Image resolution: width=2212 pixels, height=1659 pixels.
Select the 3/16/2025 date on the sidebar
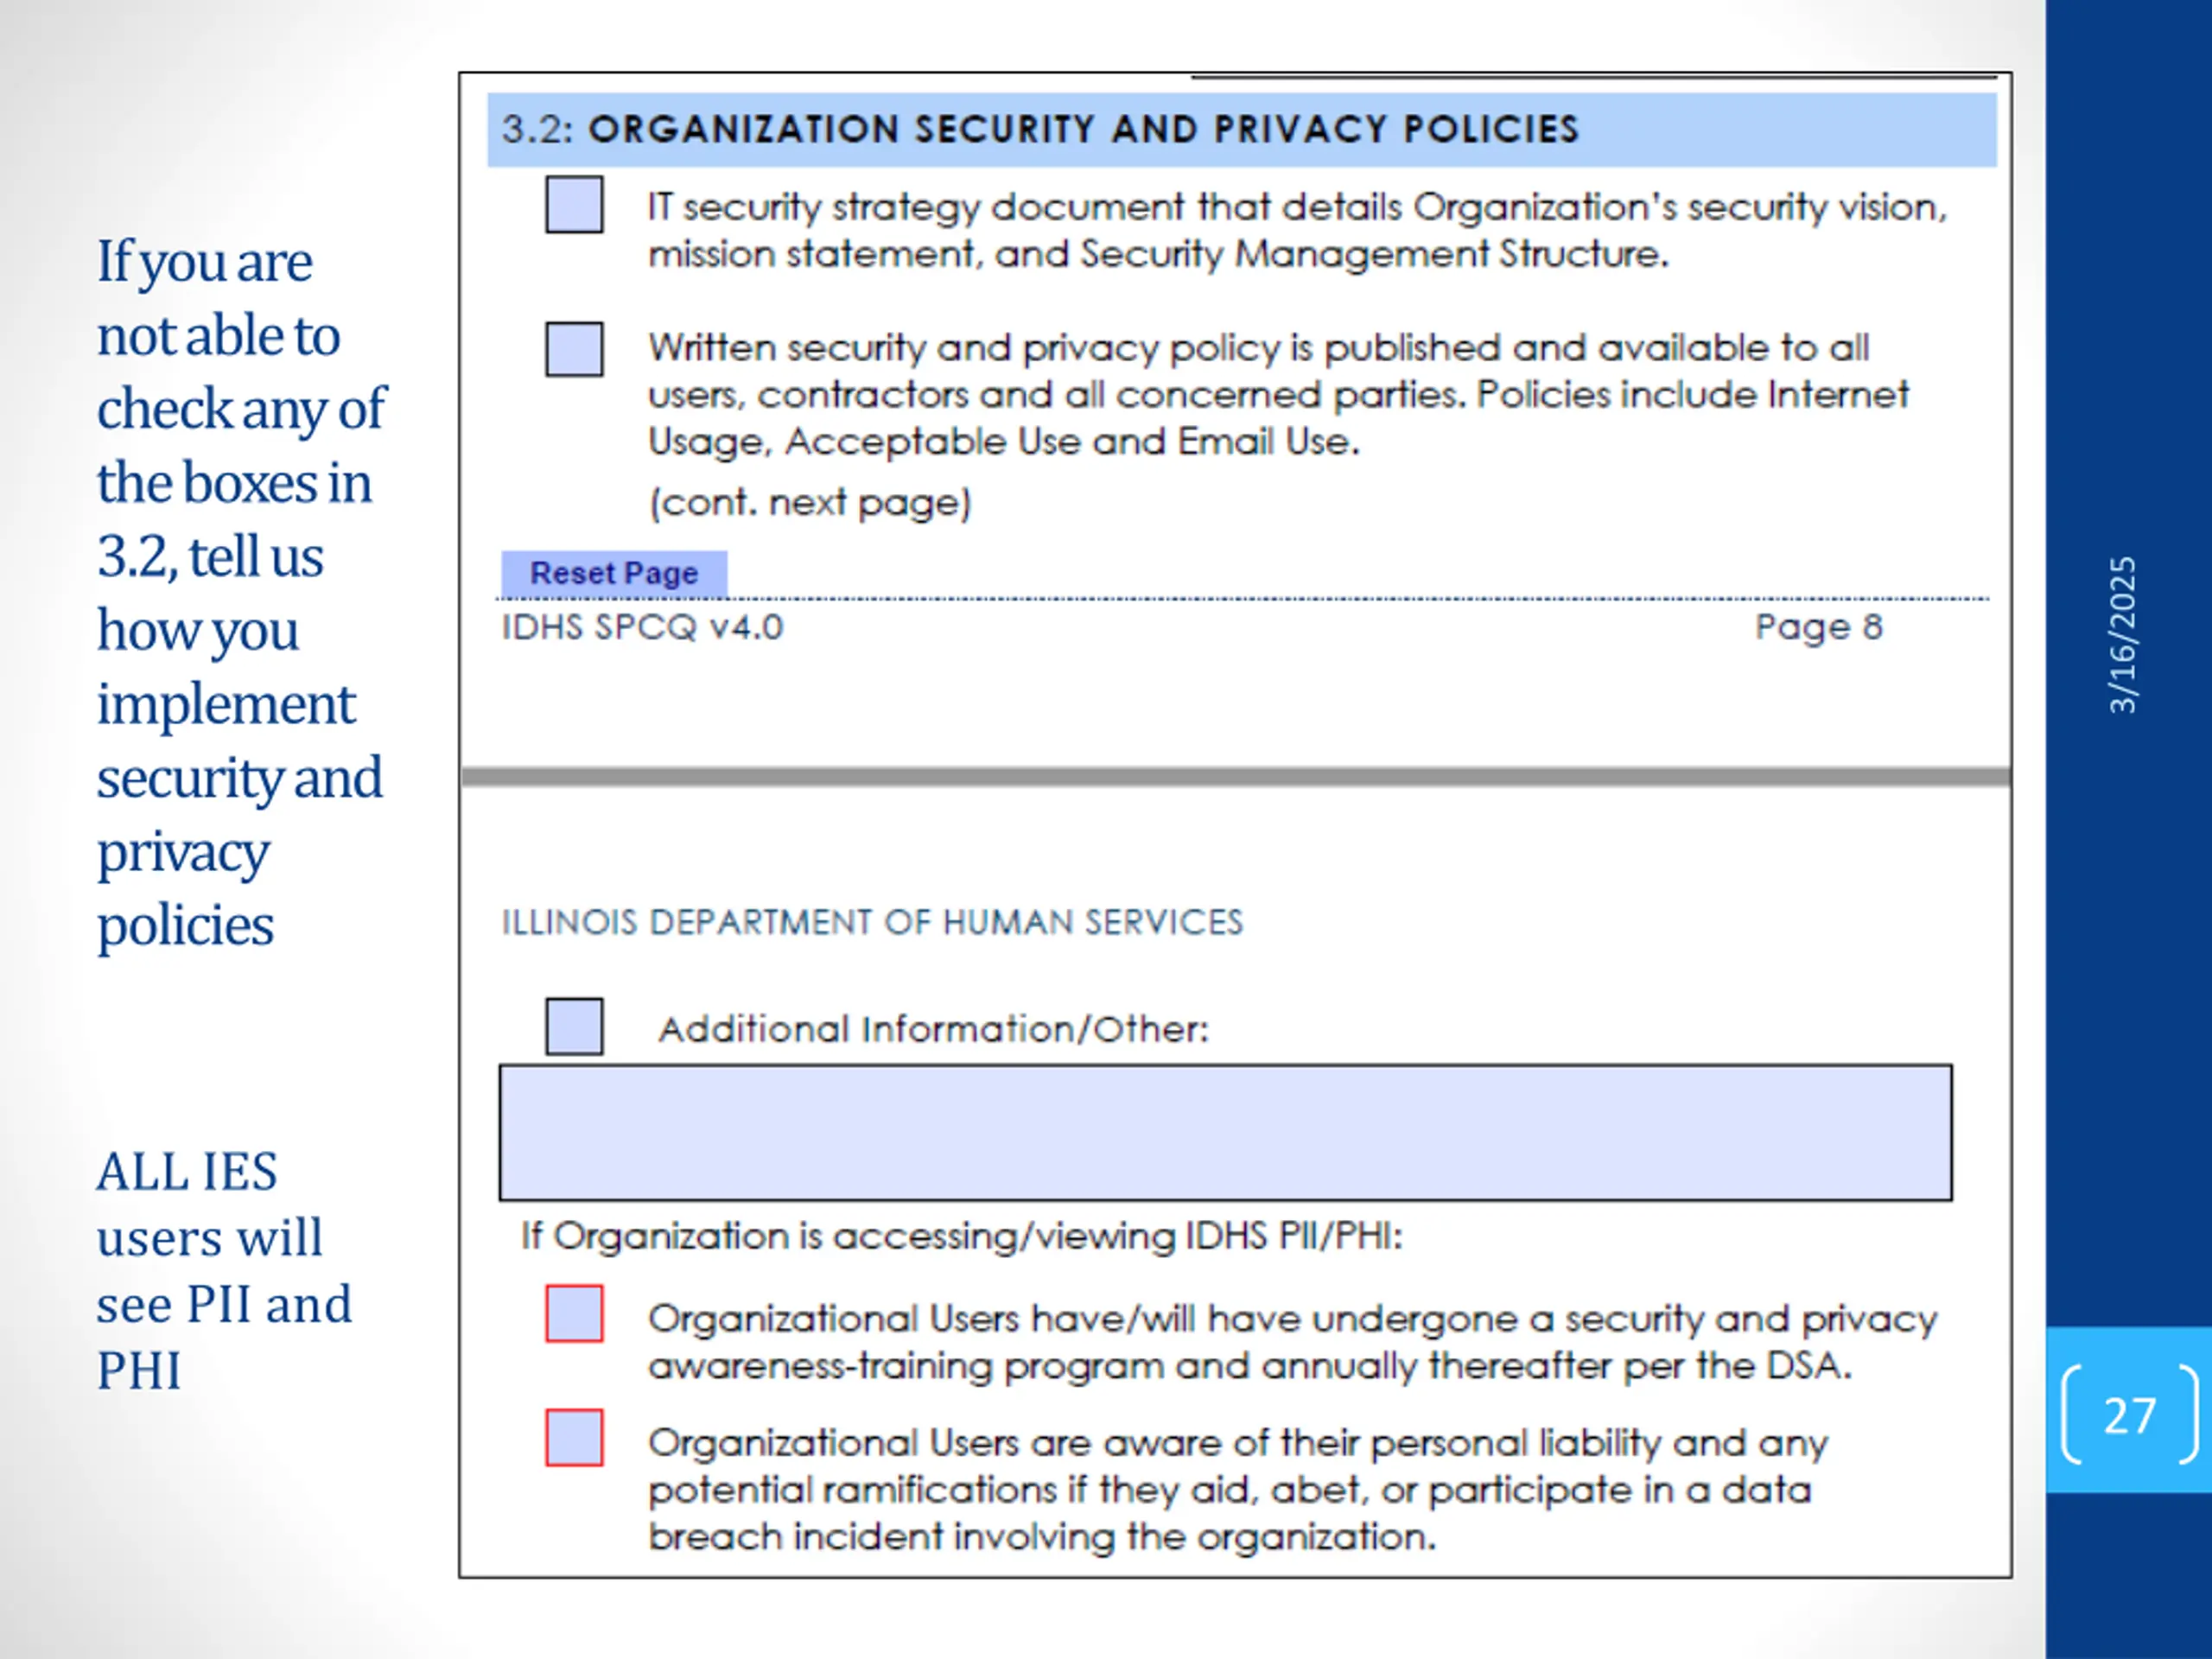pos(2122,635)
